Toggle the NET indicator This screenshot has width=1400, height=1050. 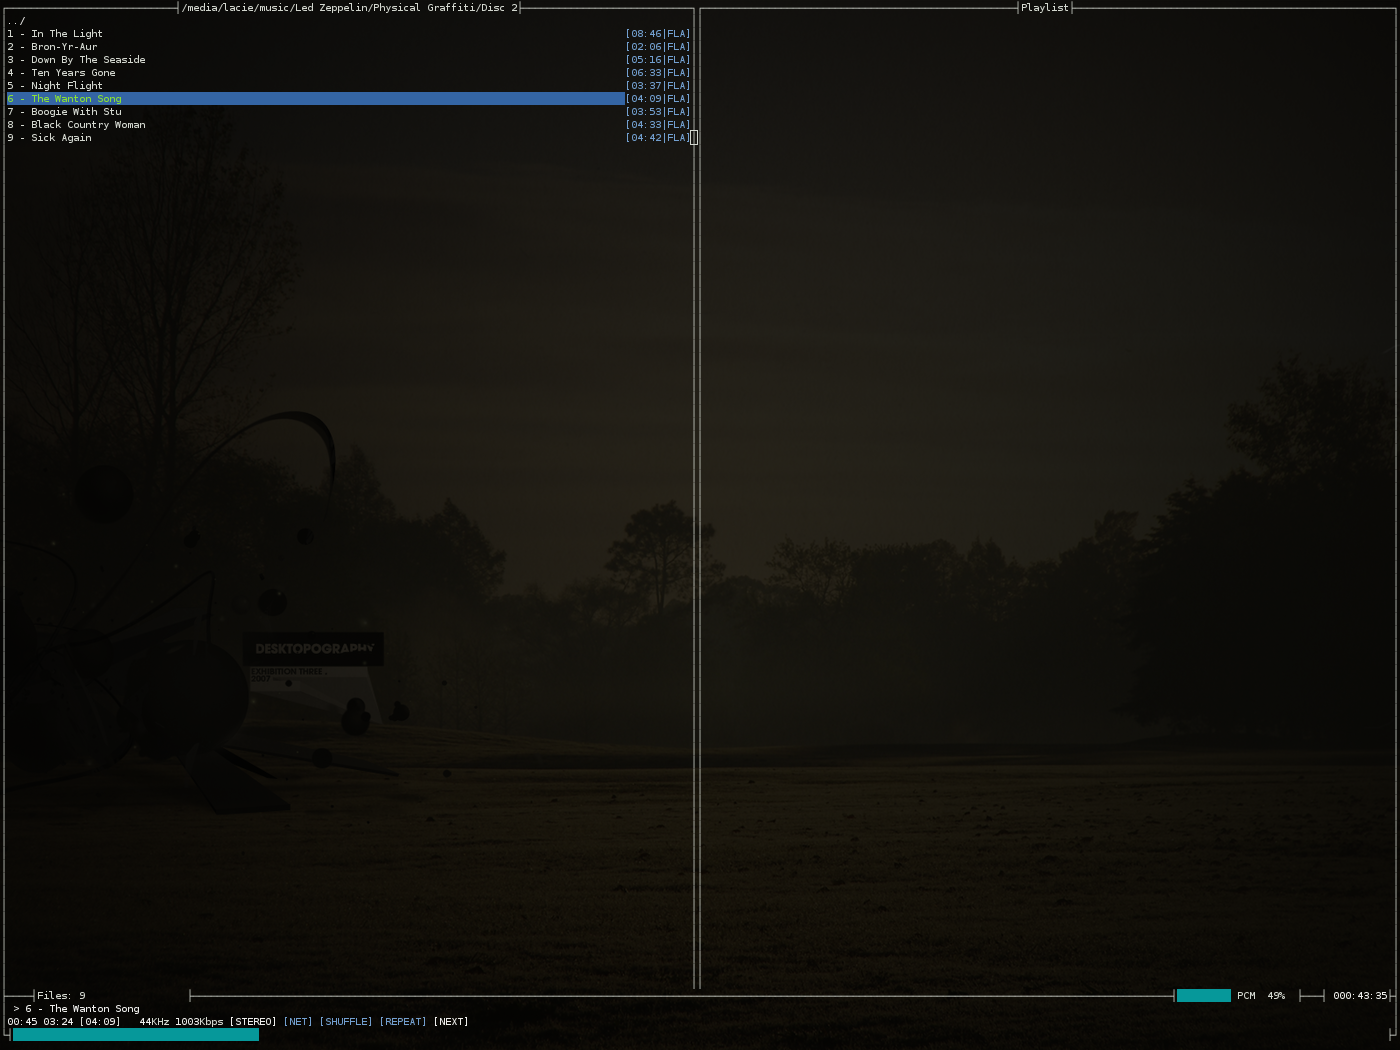[x=298, y=1022]
